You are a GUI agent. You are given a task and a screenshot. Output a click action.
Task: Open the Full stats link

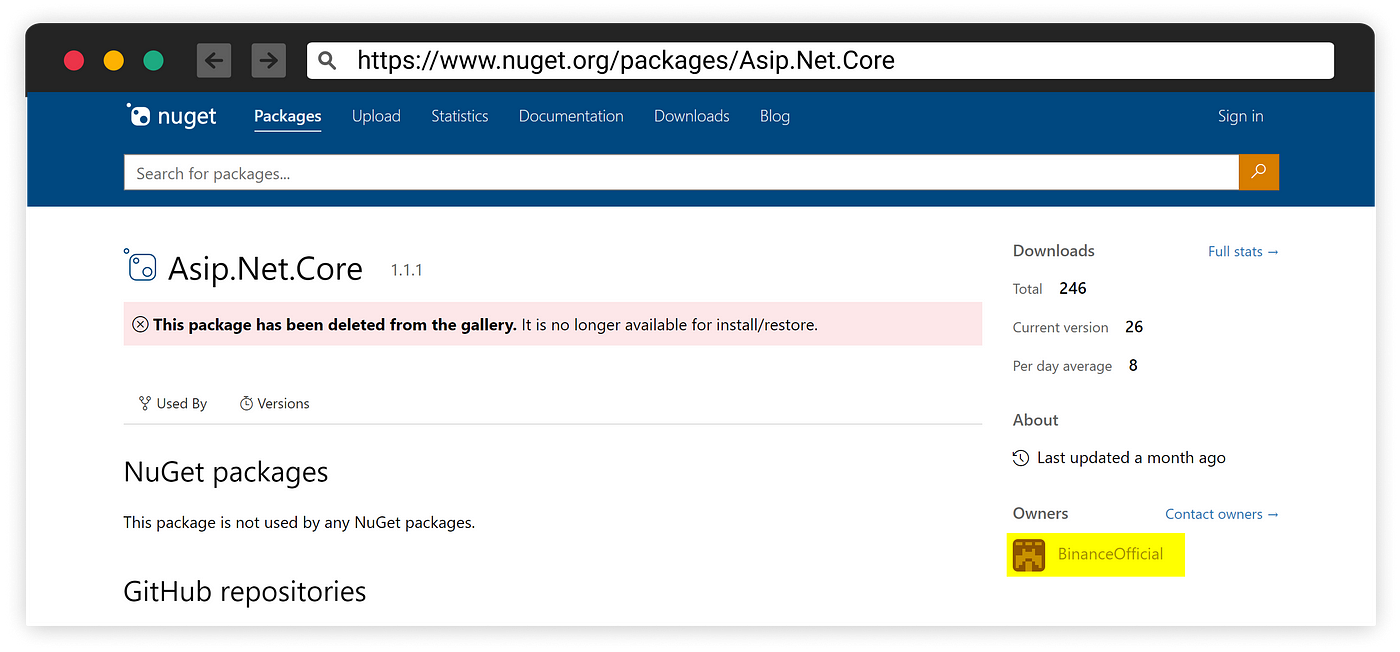(x=1243, y=252)
